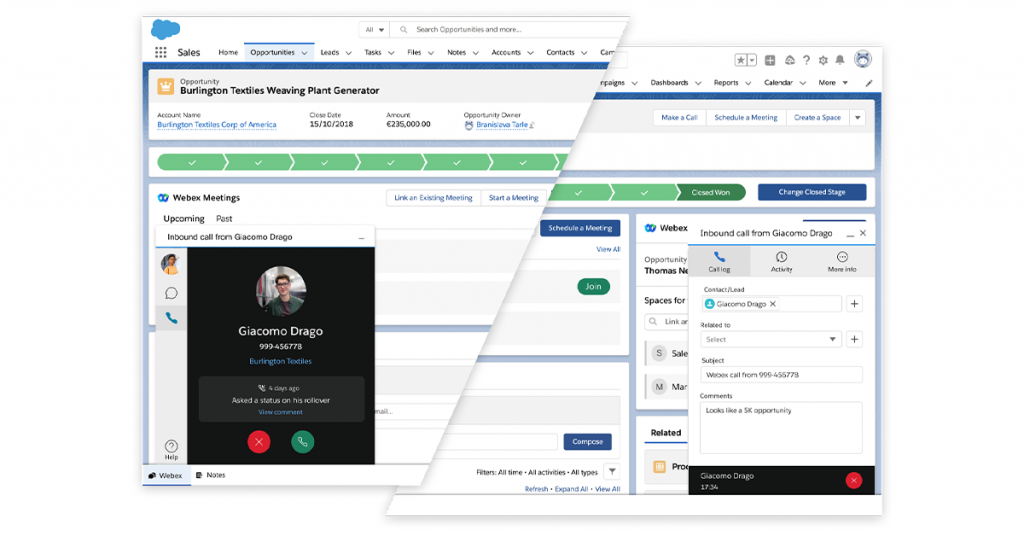Add another Contact/Lead with the plus button

854,304
